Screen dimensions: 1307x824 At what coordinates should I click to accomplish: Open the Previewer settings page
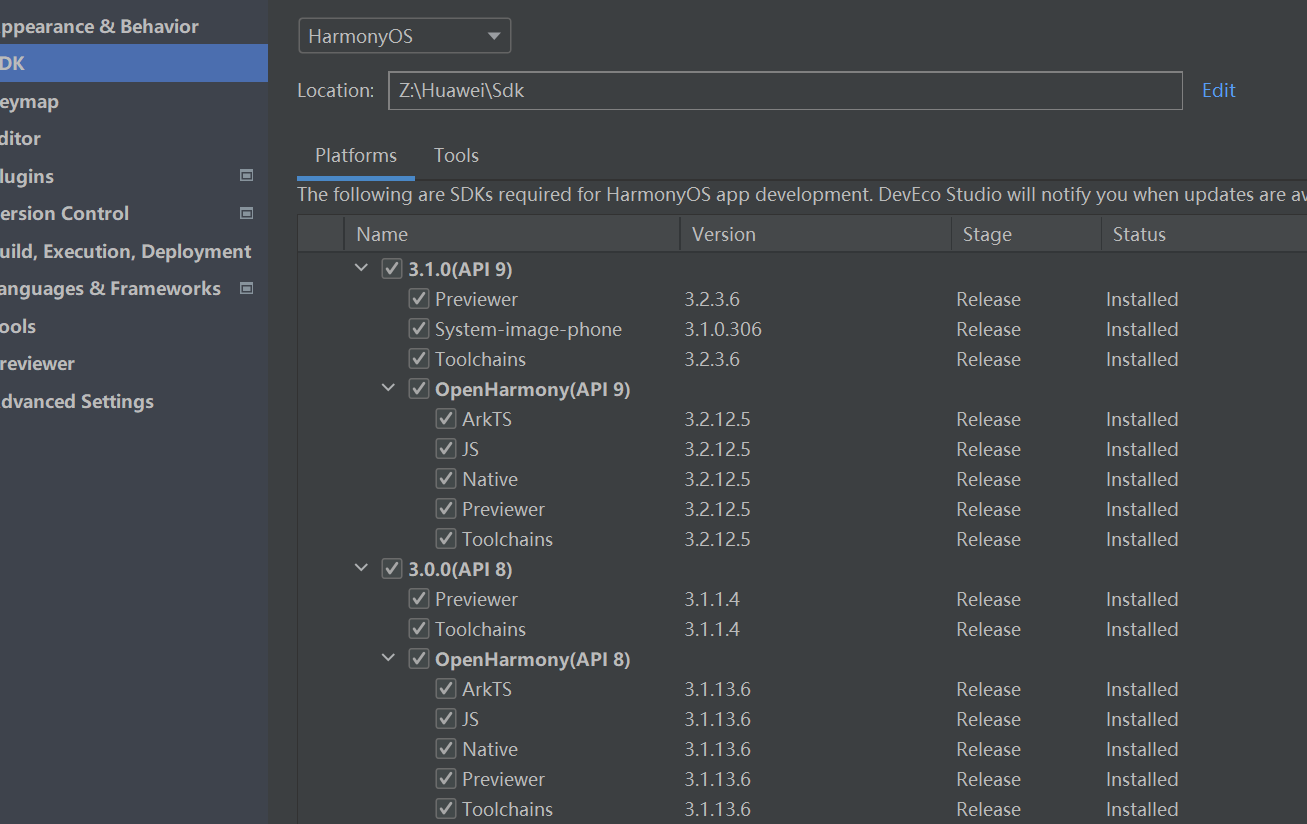pos(37,363)
